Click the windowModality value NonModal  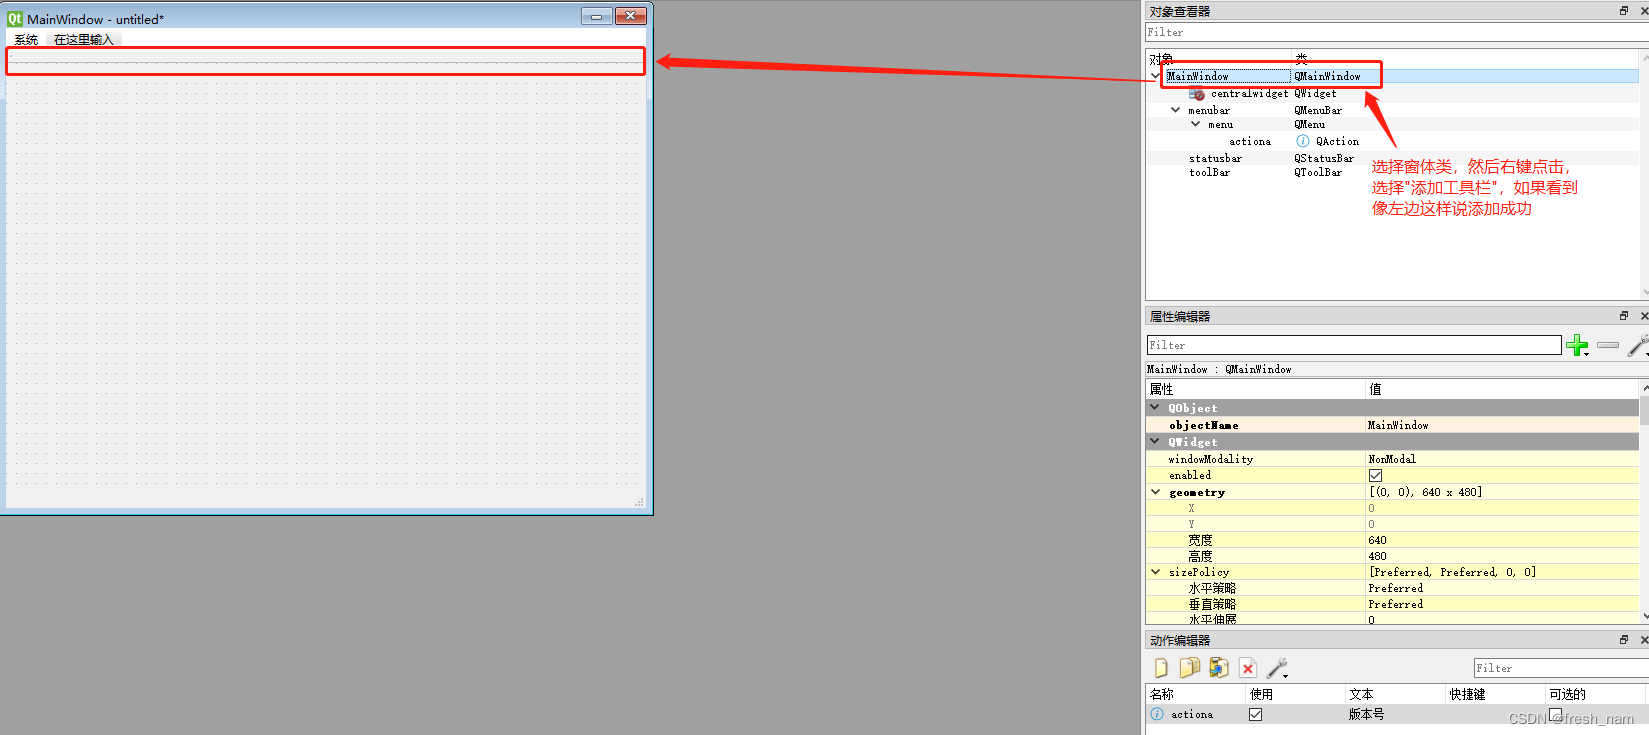tap(1392, 459)
